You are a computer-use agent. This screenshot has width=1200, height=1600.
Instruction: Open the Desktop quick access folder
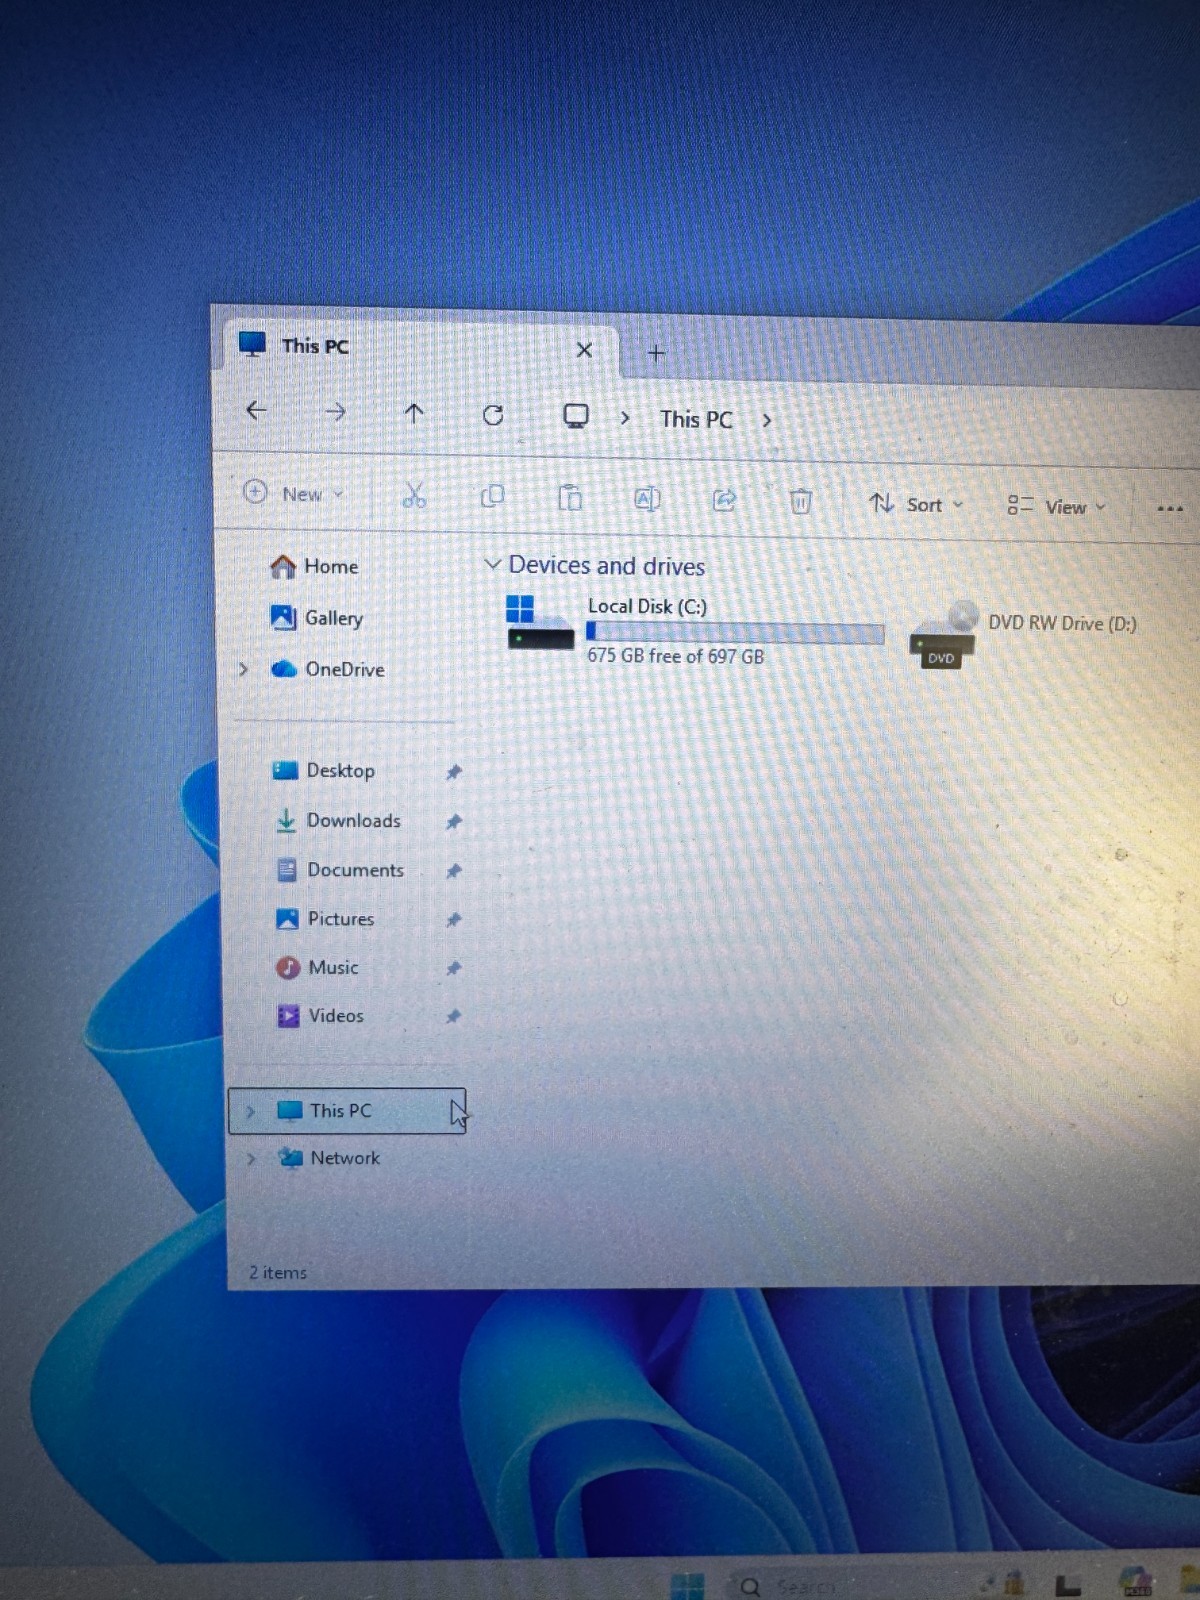coord(324,770)
